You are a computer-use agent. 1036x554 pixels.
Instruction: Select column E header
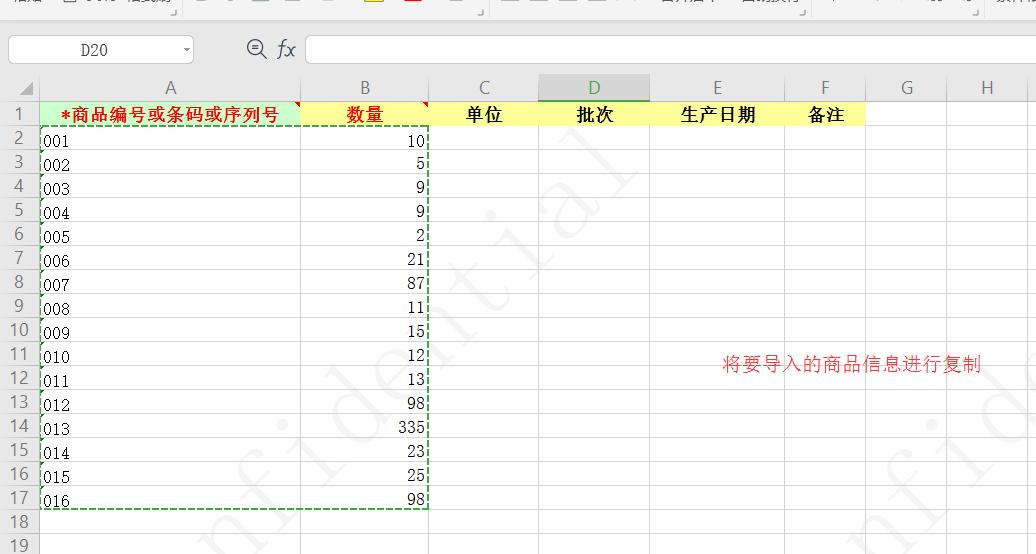click(717, 88)
